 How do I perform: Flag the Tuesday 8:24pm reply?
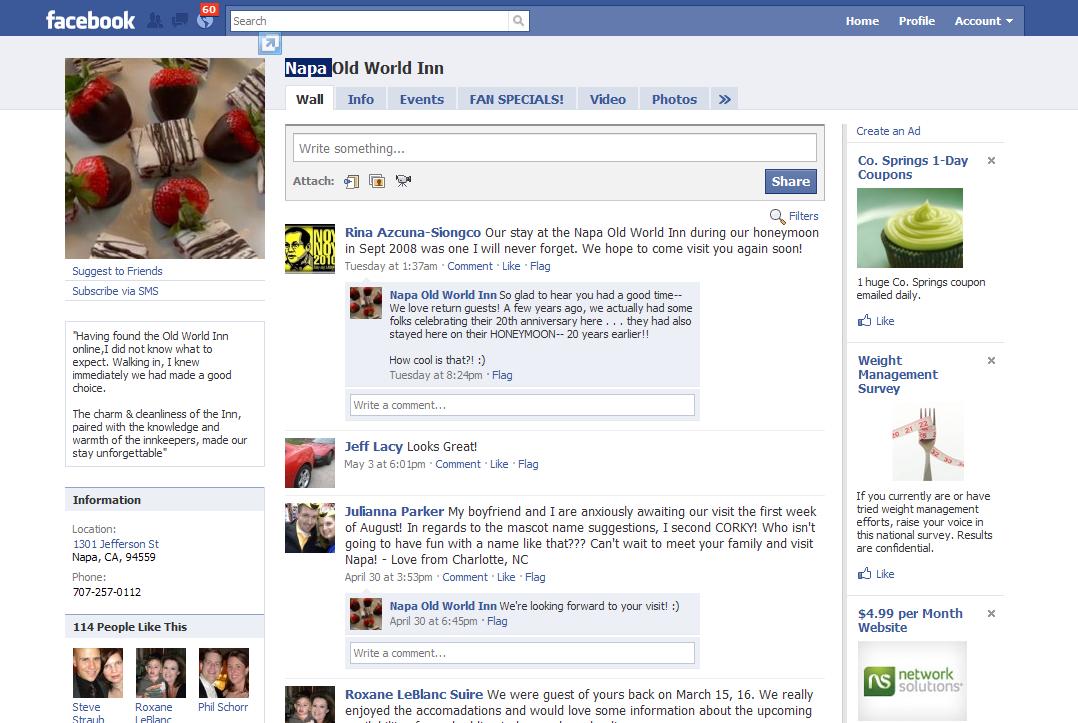(x=502, y=375)
